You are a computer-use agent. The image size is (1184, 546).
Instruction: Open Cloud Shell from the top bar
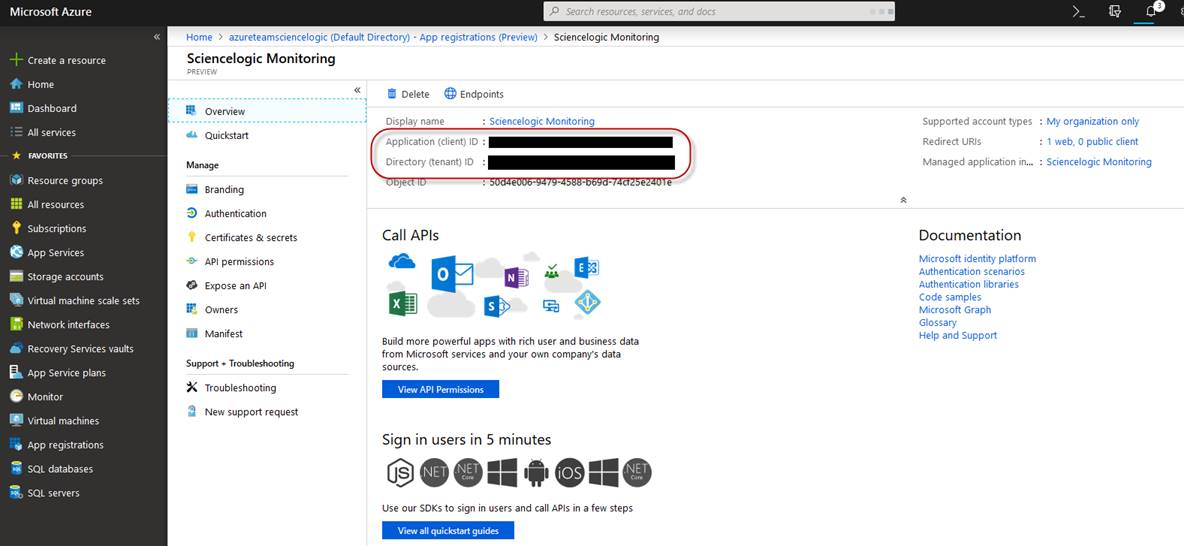pyautogui.click(x=1078, y=11)
